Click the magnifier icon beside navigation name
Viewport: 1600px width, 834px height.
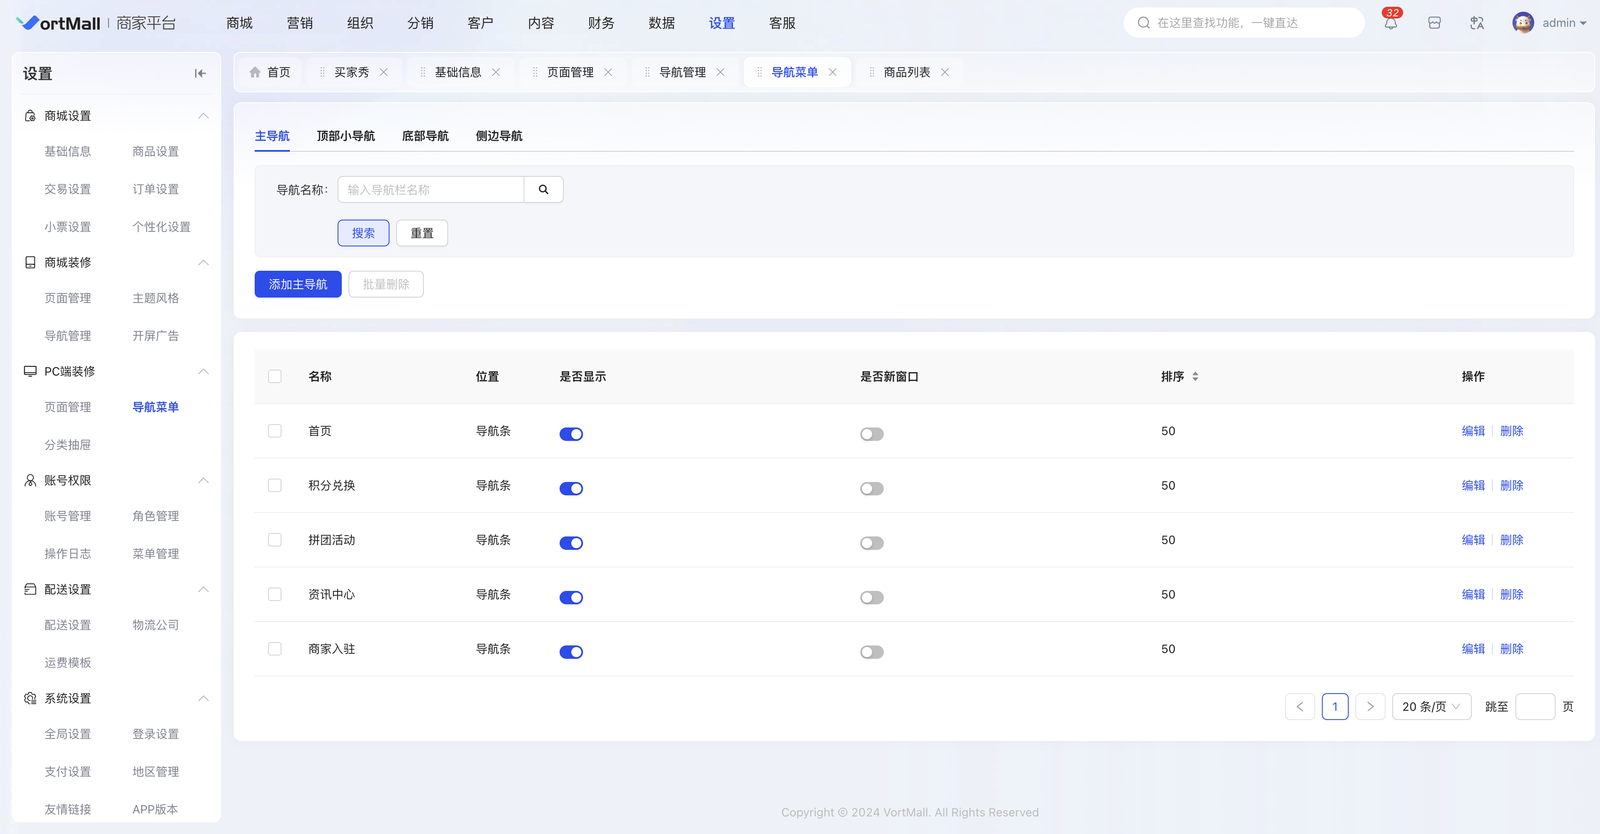tap(543, 190)
